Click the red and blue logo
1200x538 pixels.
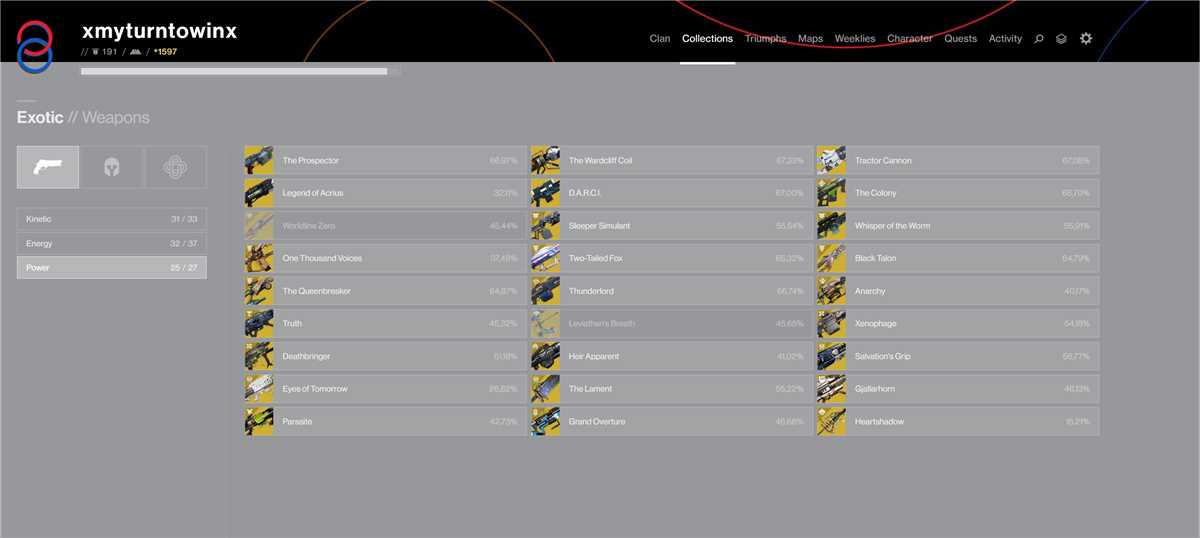point(35,46)
